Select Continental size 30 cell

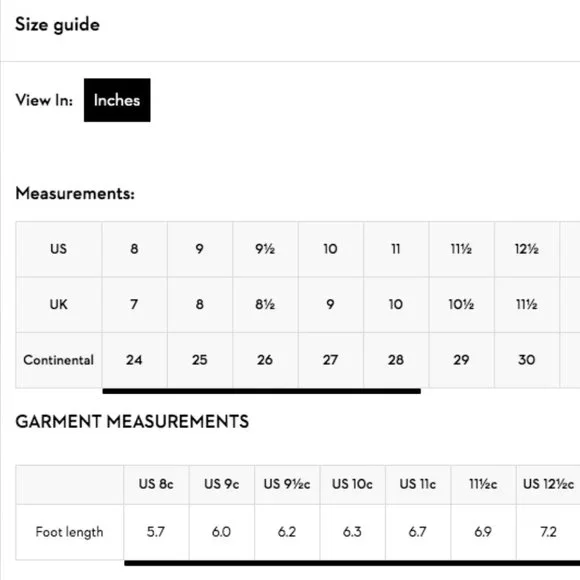click(x=527, y=360)
